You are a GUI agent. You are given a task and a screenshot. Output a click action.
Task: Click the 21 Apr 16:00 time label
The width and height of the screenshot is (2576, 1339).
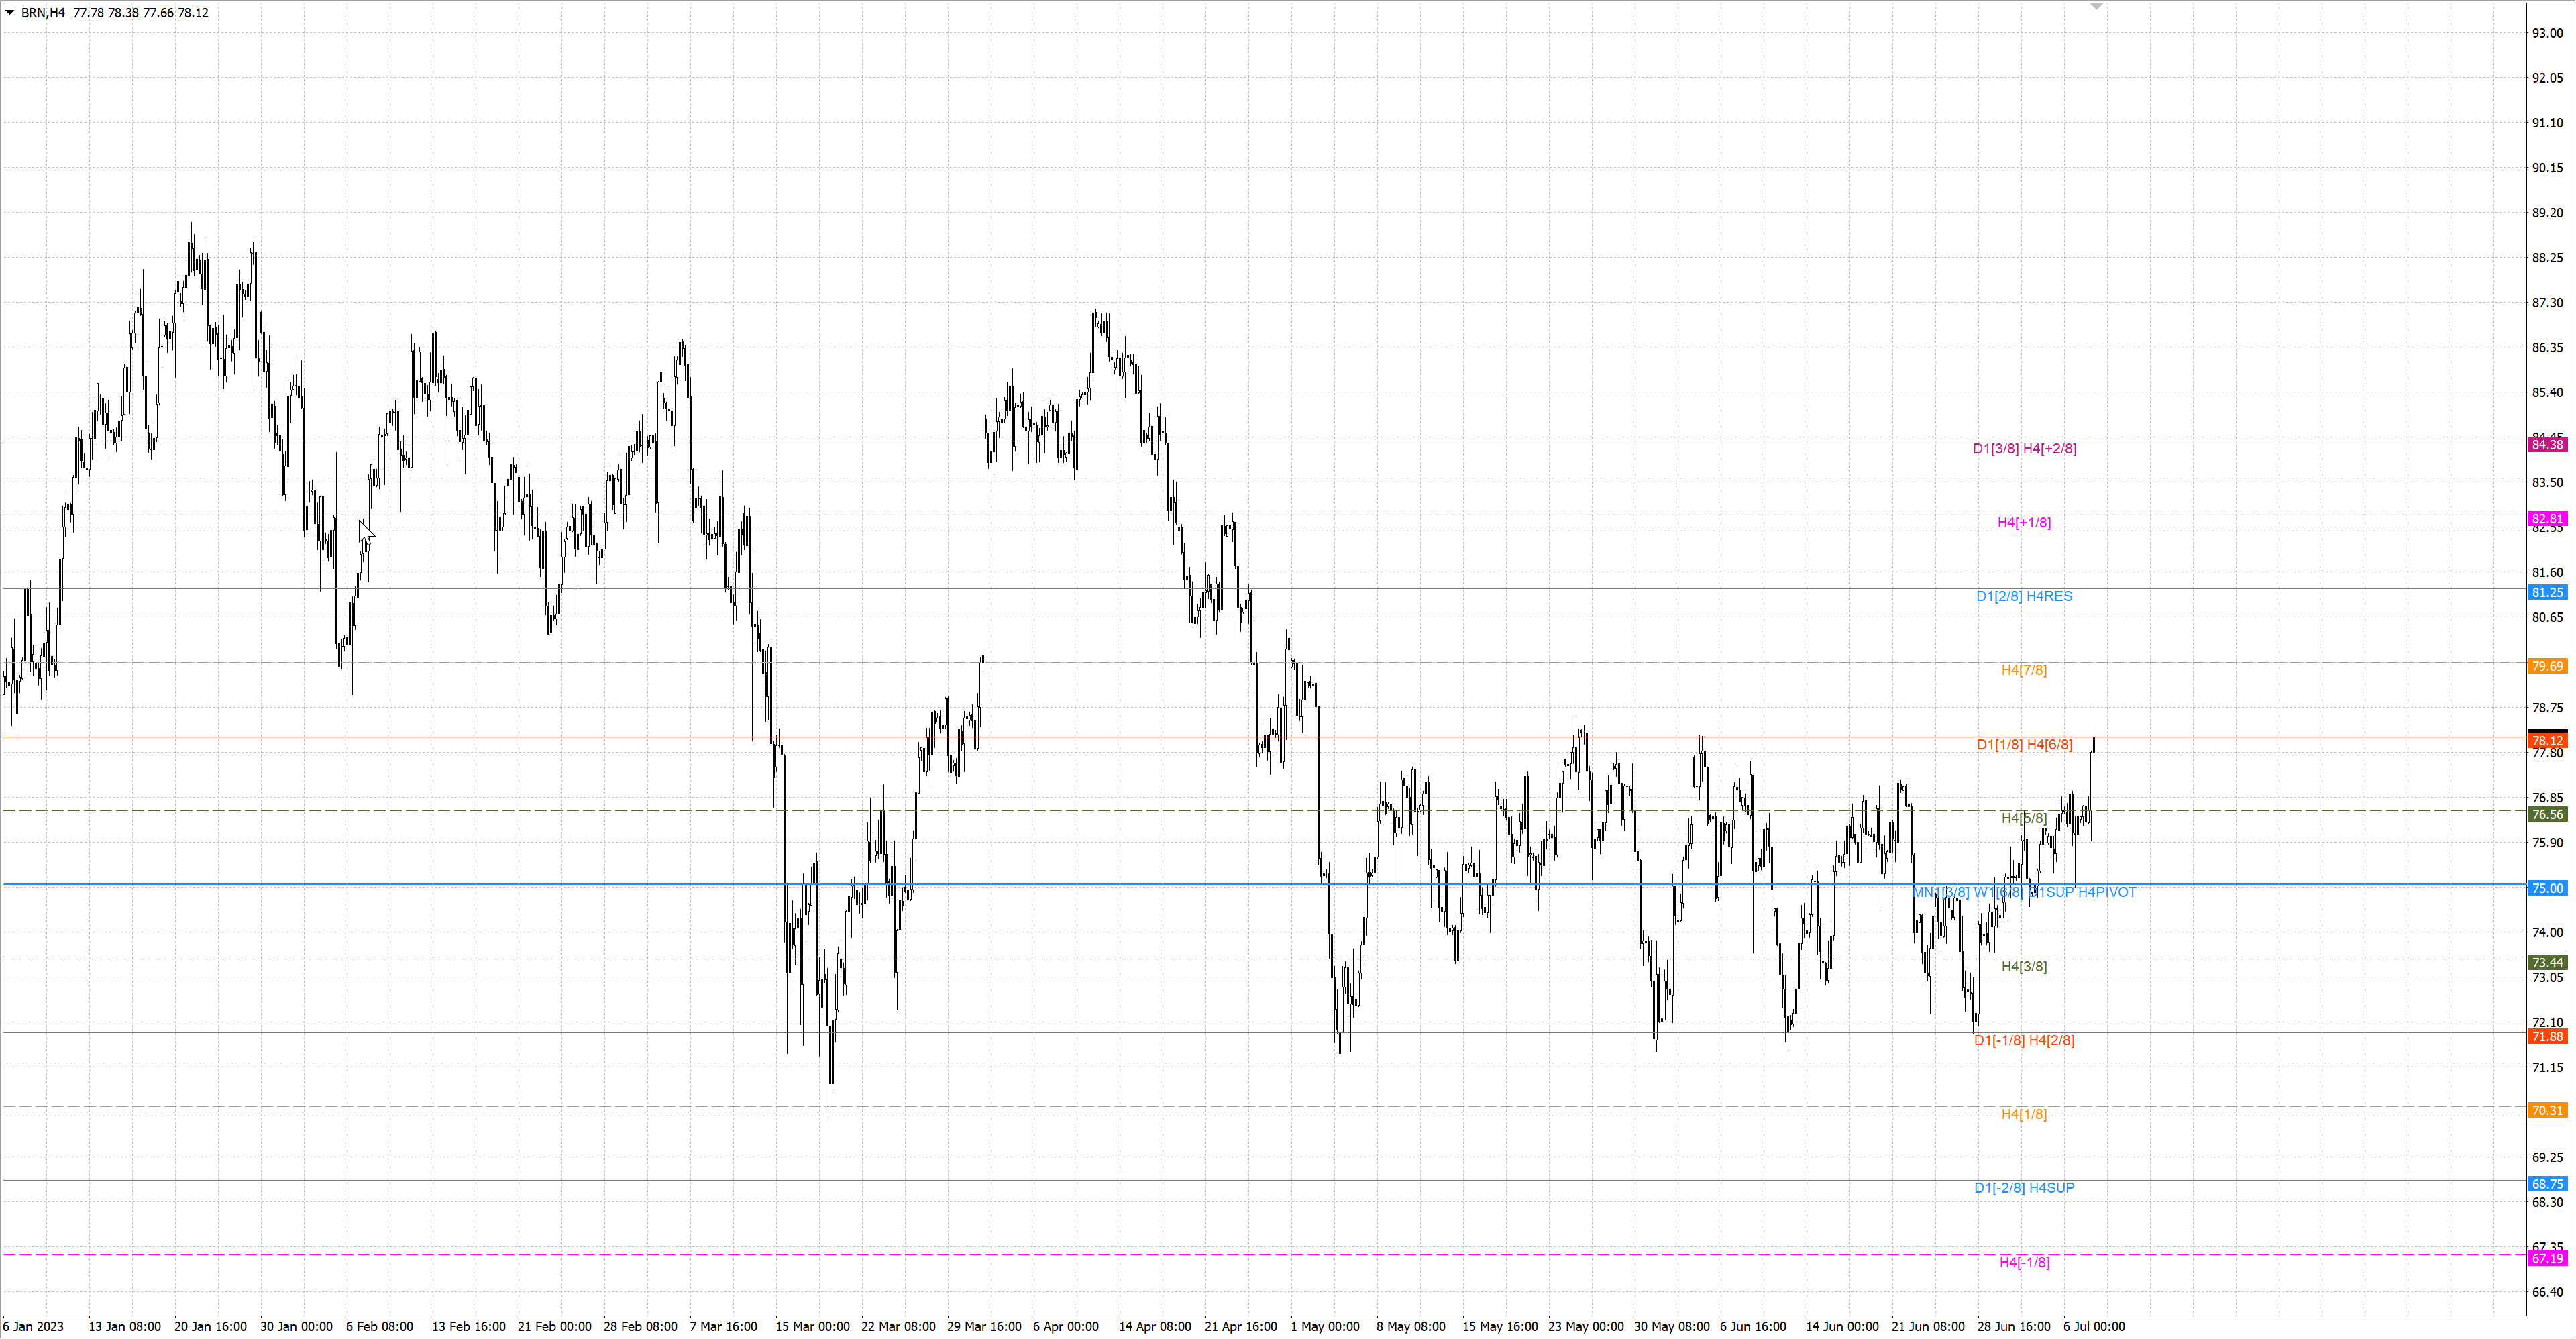pyautogui.click(x=1241, y=1327)
